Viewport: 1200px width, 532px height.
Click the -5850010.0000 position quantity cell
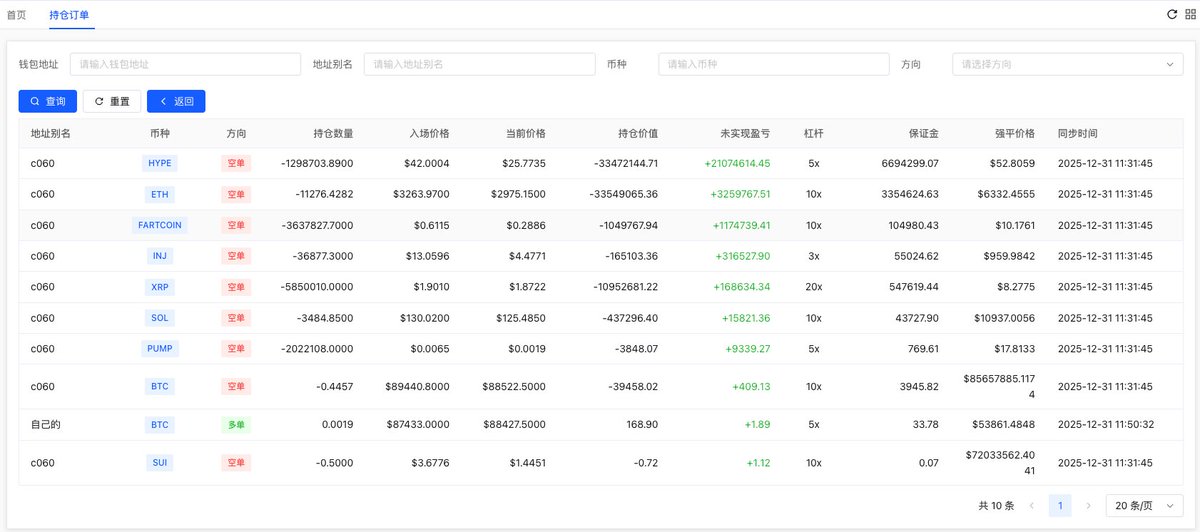point(318,287)
